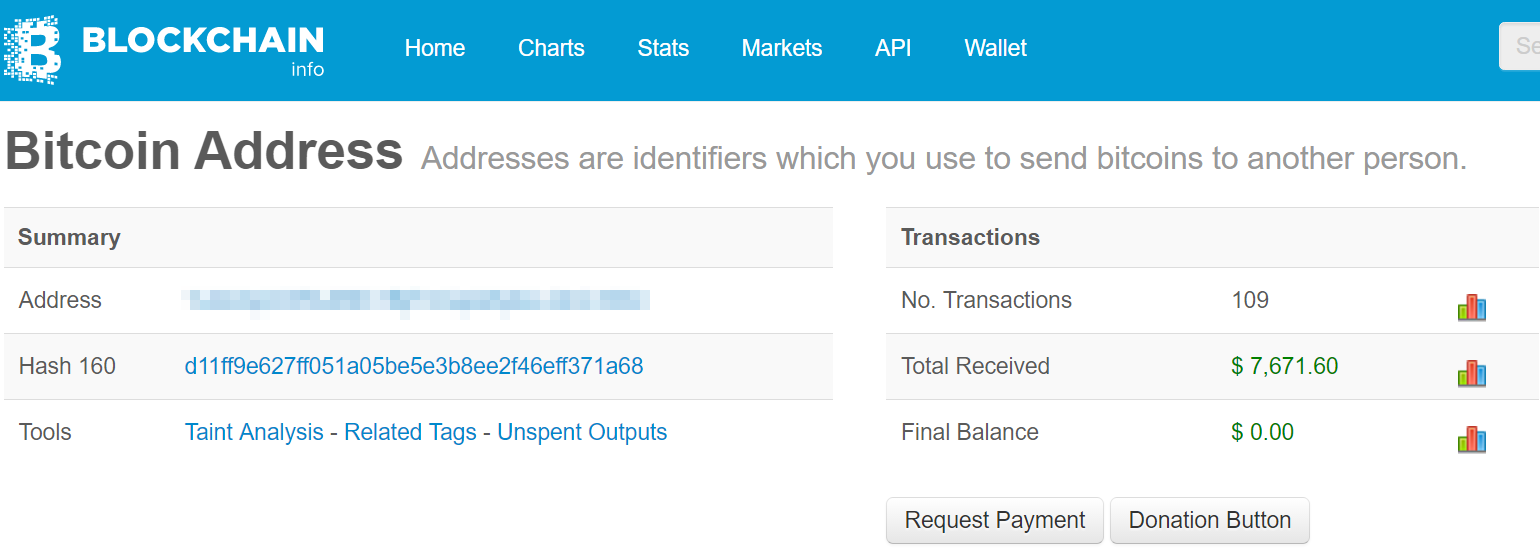Navigate to the Markets page

pos(782,48)
